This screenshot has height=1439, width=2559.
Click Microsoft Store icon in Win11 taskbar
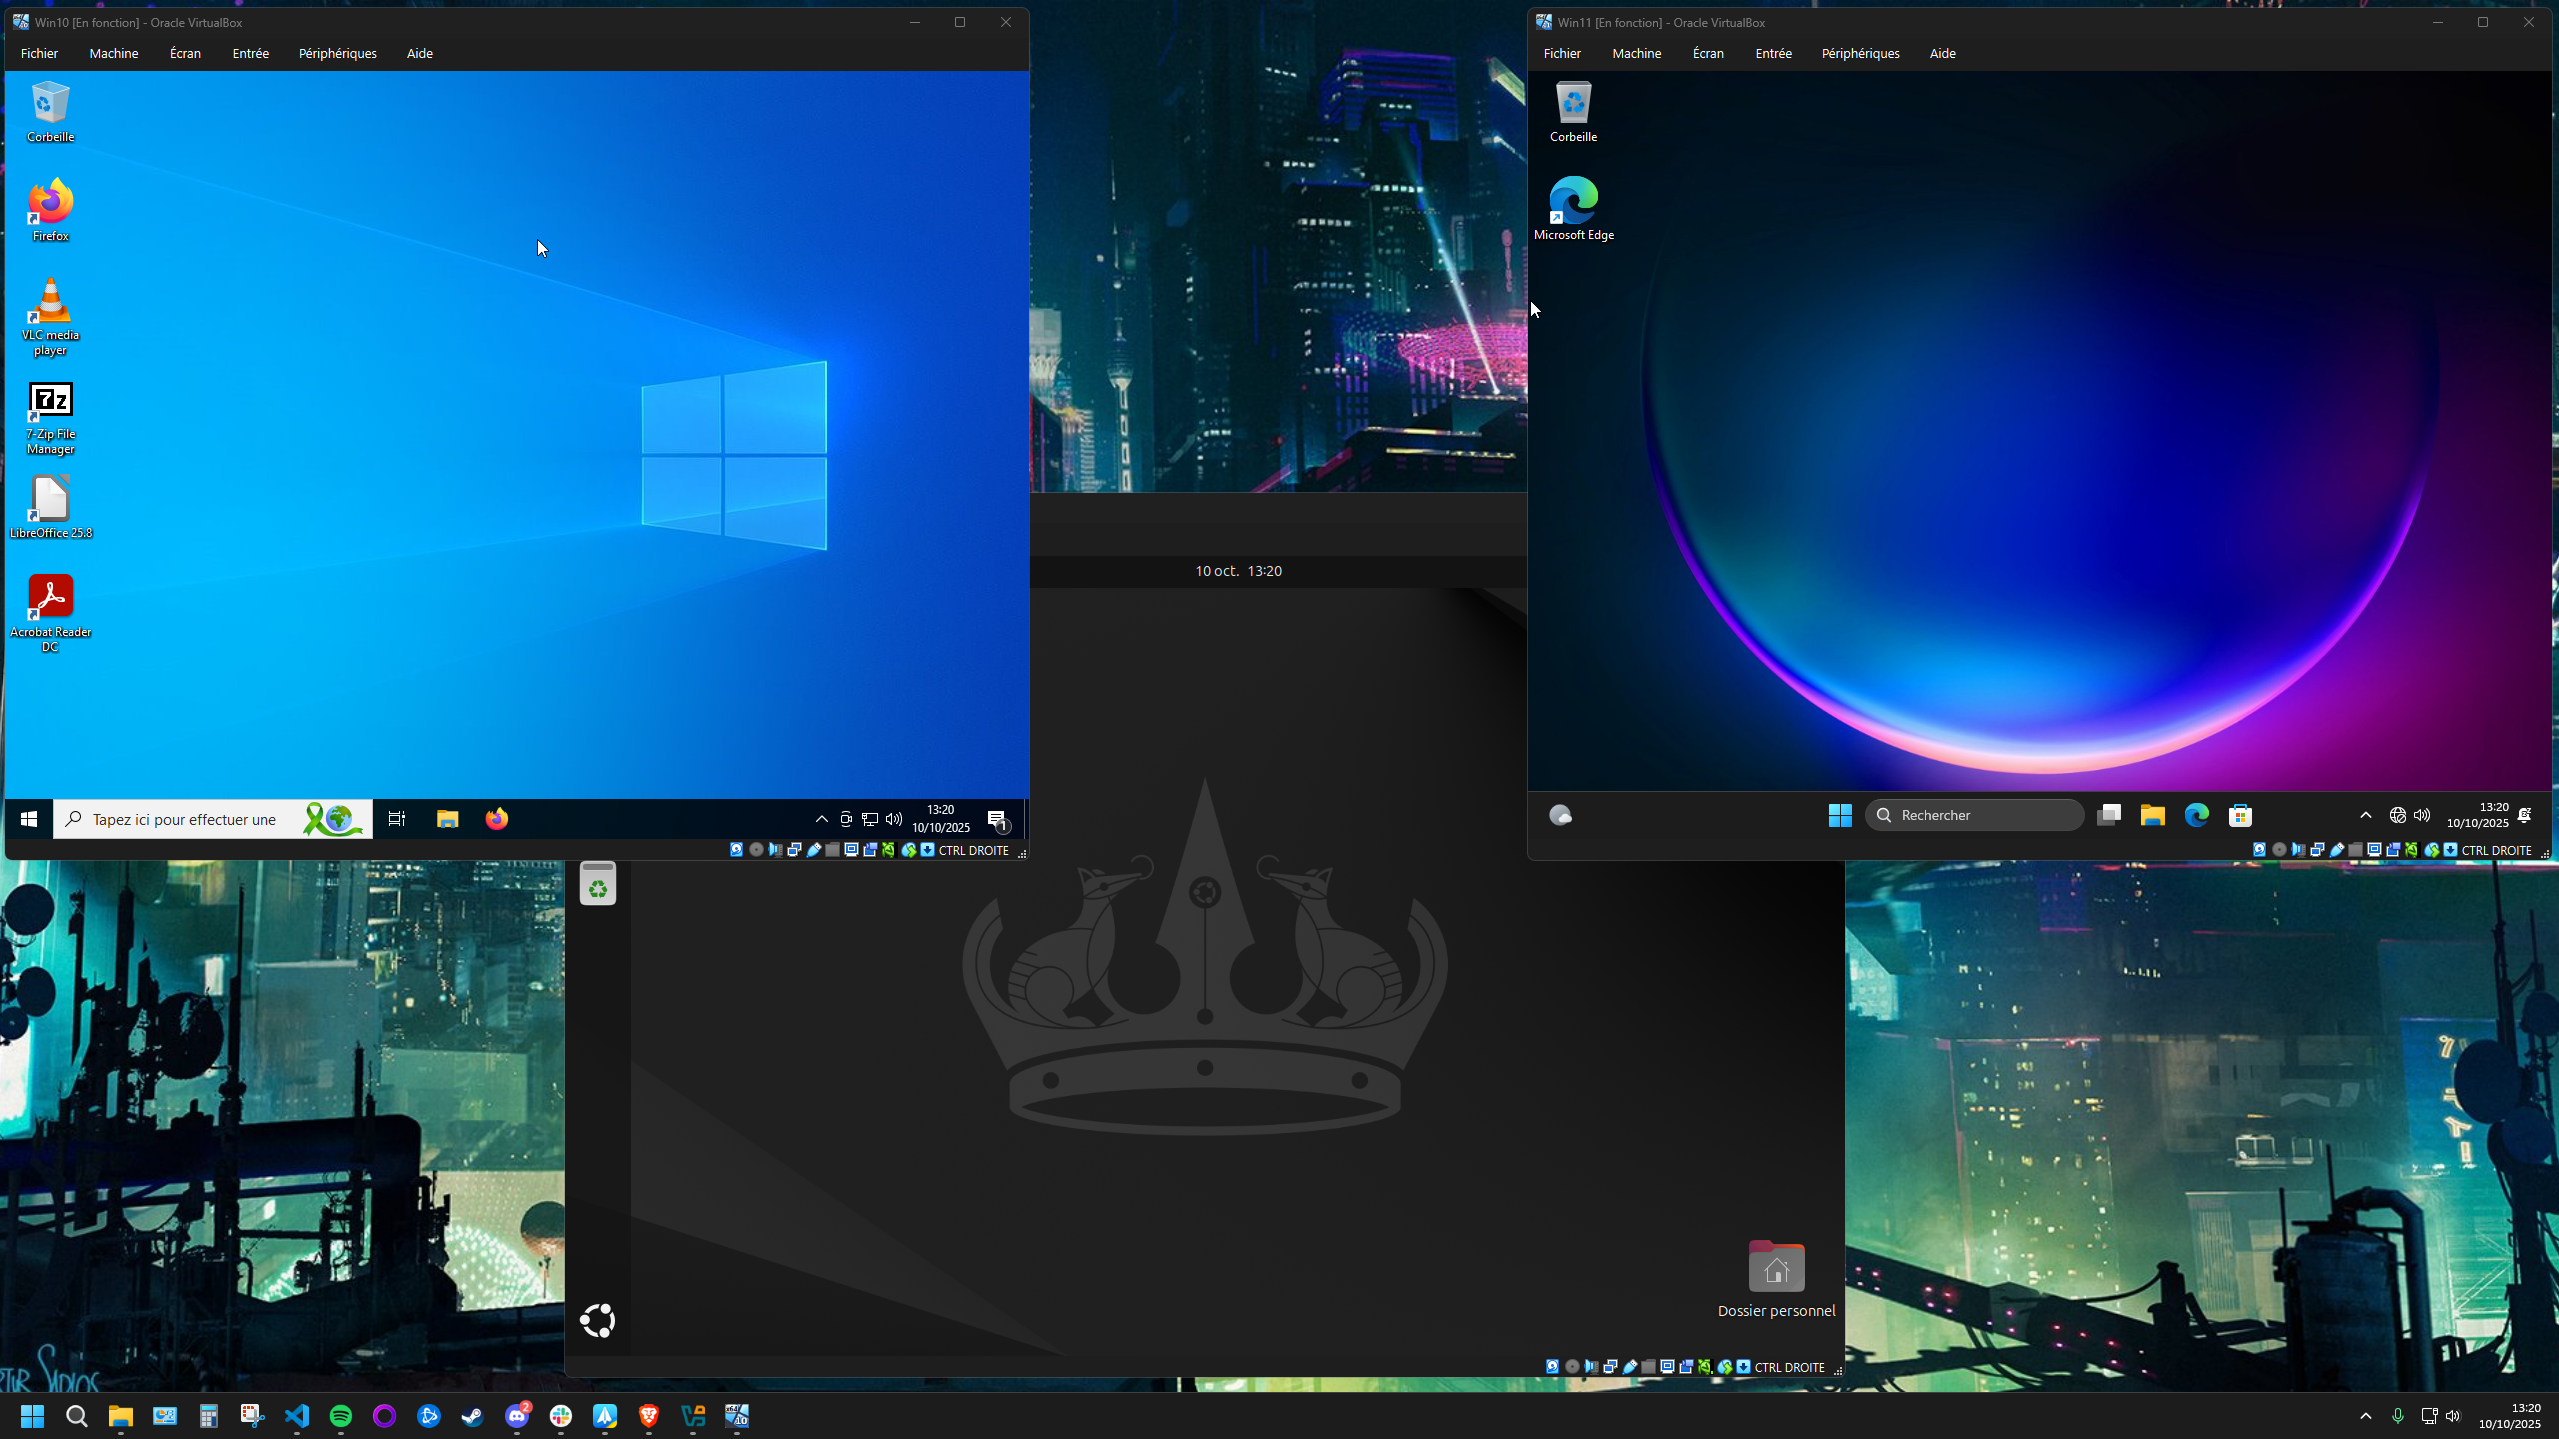click(2240, 815)
